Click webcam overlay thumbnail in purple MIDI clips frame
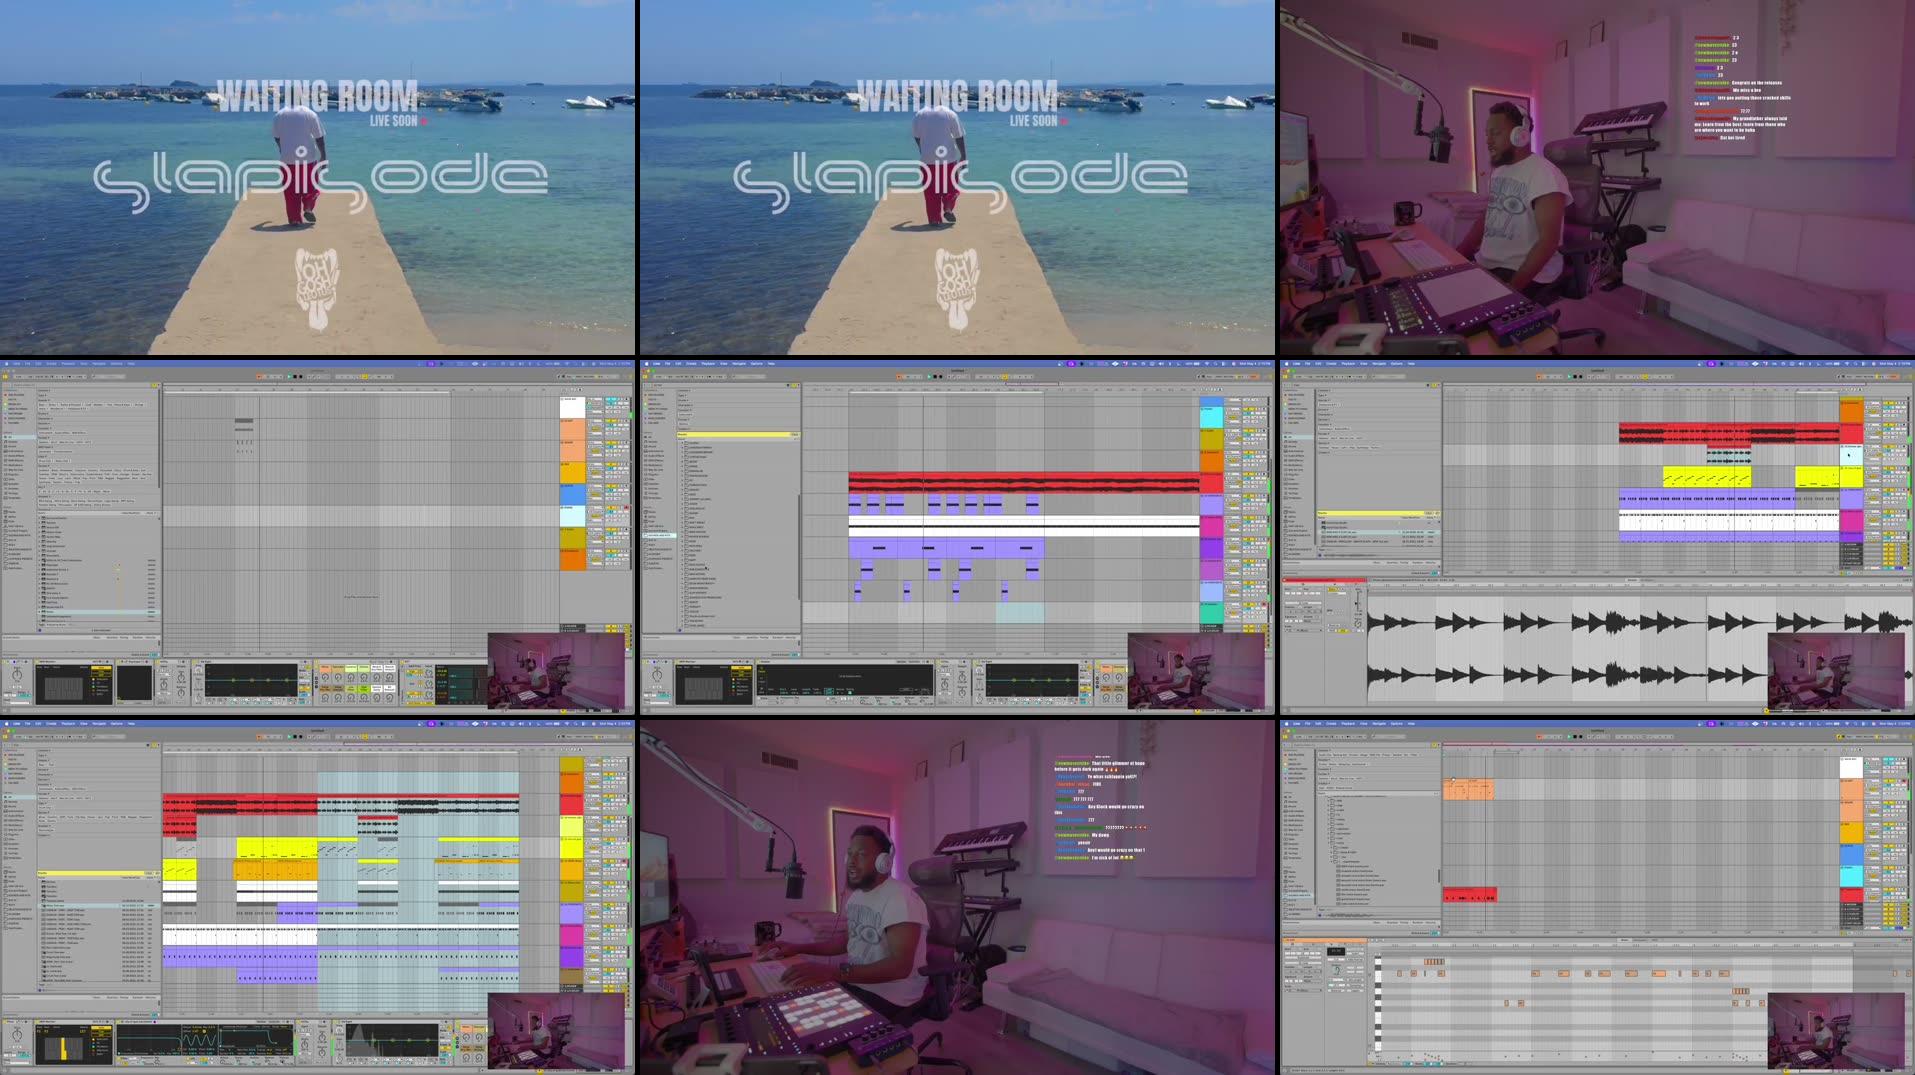Screen dimensions: 1915x1075 [1196, 671]
